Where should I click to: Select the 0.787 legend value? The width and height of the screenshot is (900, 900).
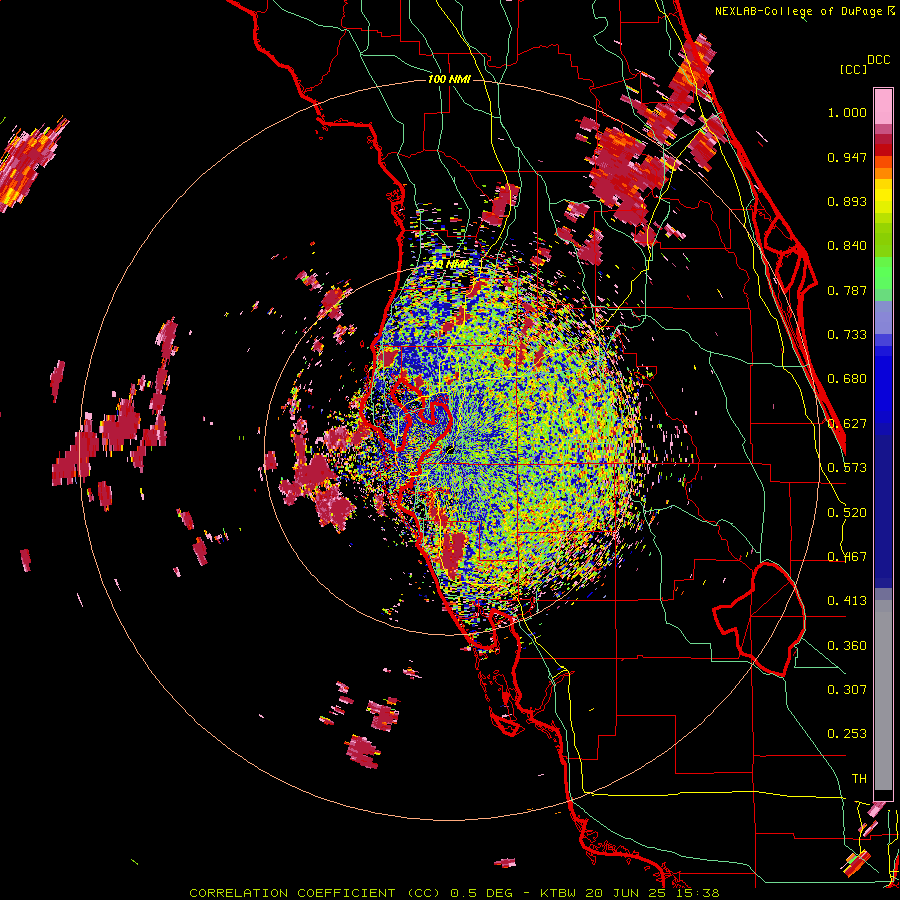point(847,290)
